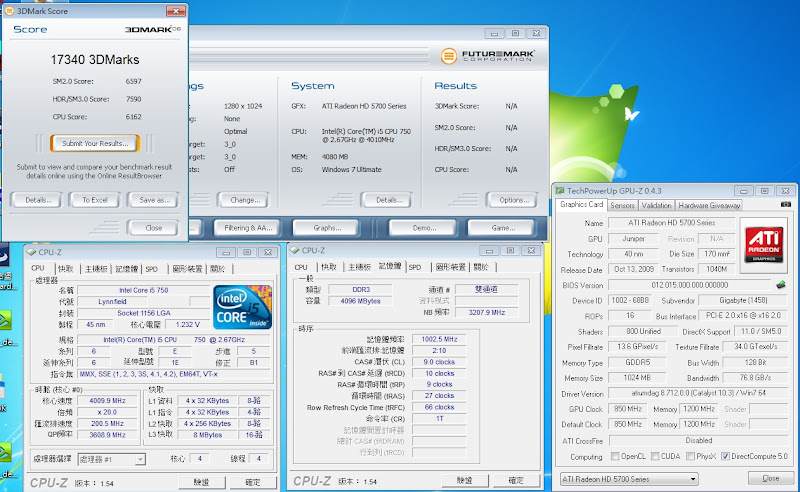Click the 3DMark Score window title icon
800x492 pixels.
point(9,11)
